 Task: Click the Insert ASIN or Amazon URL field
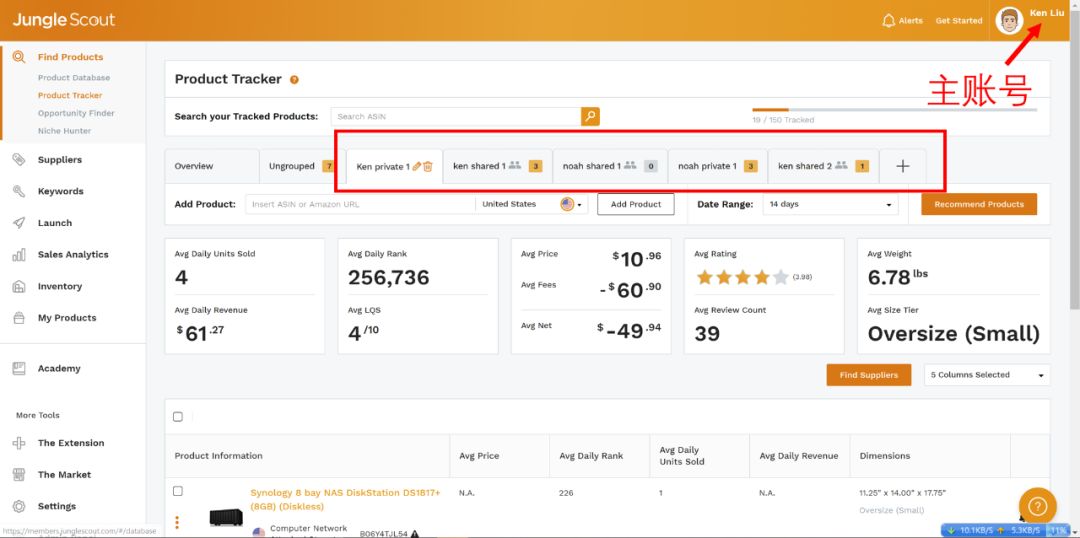coord(360,204)
